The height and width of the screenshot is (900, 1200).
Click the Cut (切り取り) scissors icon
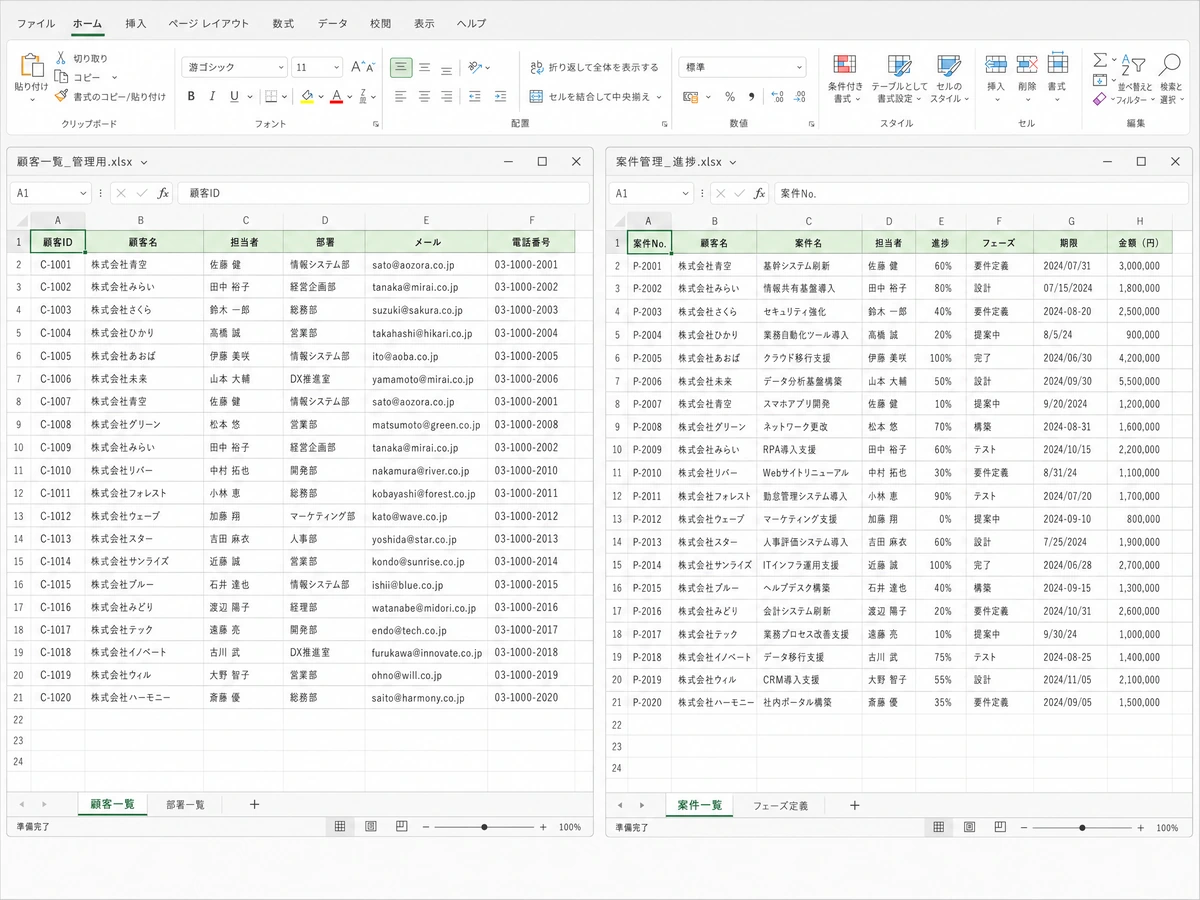(61, 58)
